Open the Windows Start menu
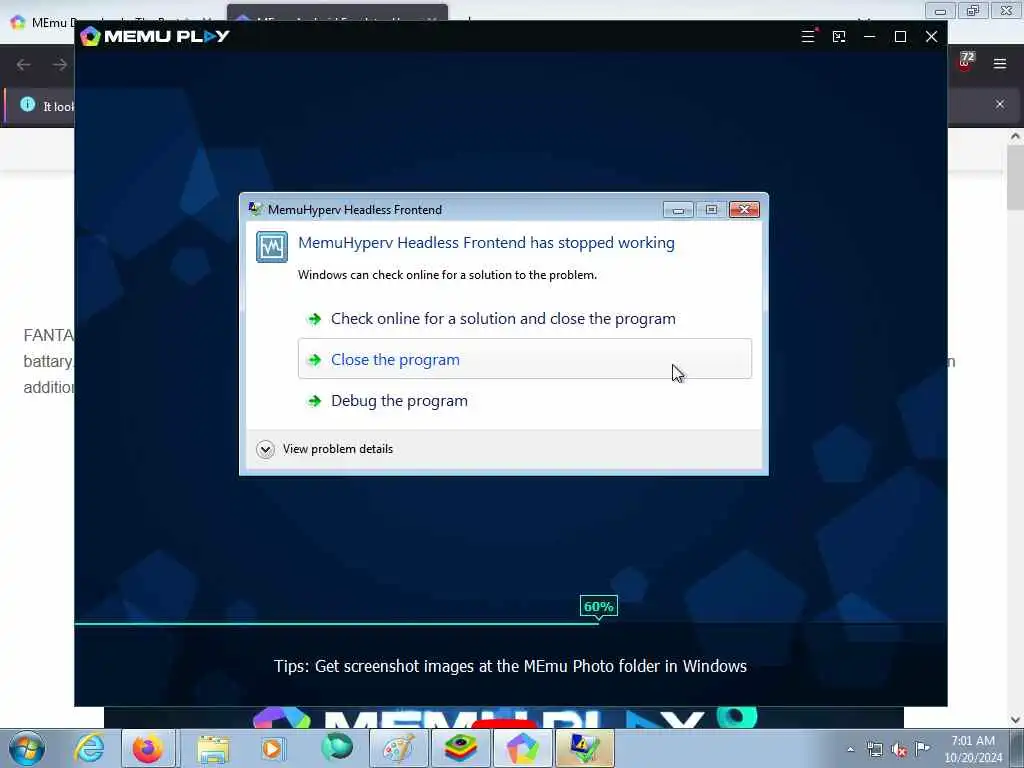1024x768 pixels. tap(27, 748)
